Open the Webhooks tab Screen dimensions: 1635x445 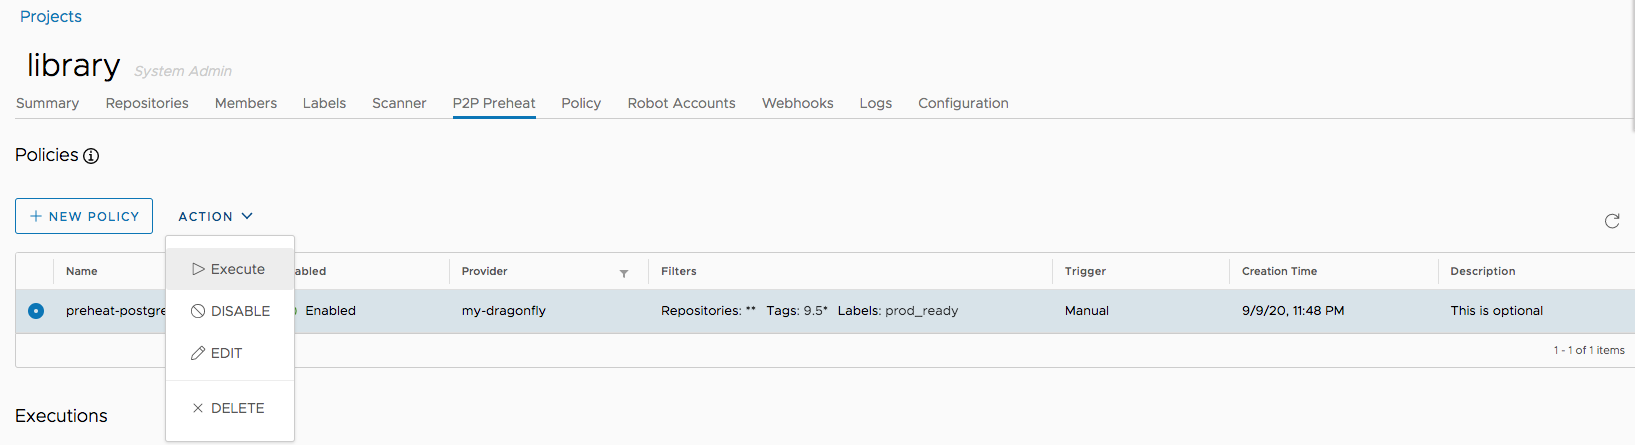coord(797,103)
